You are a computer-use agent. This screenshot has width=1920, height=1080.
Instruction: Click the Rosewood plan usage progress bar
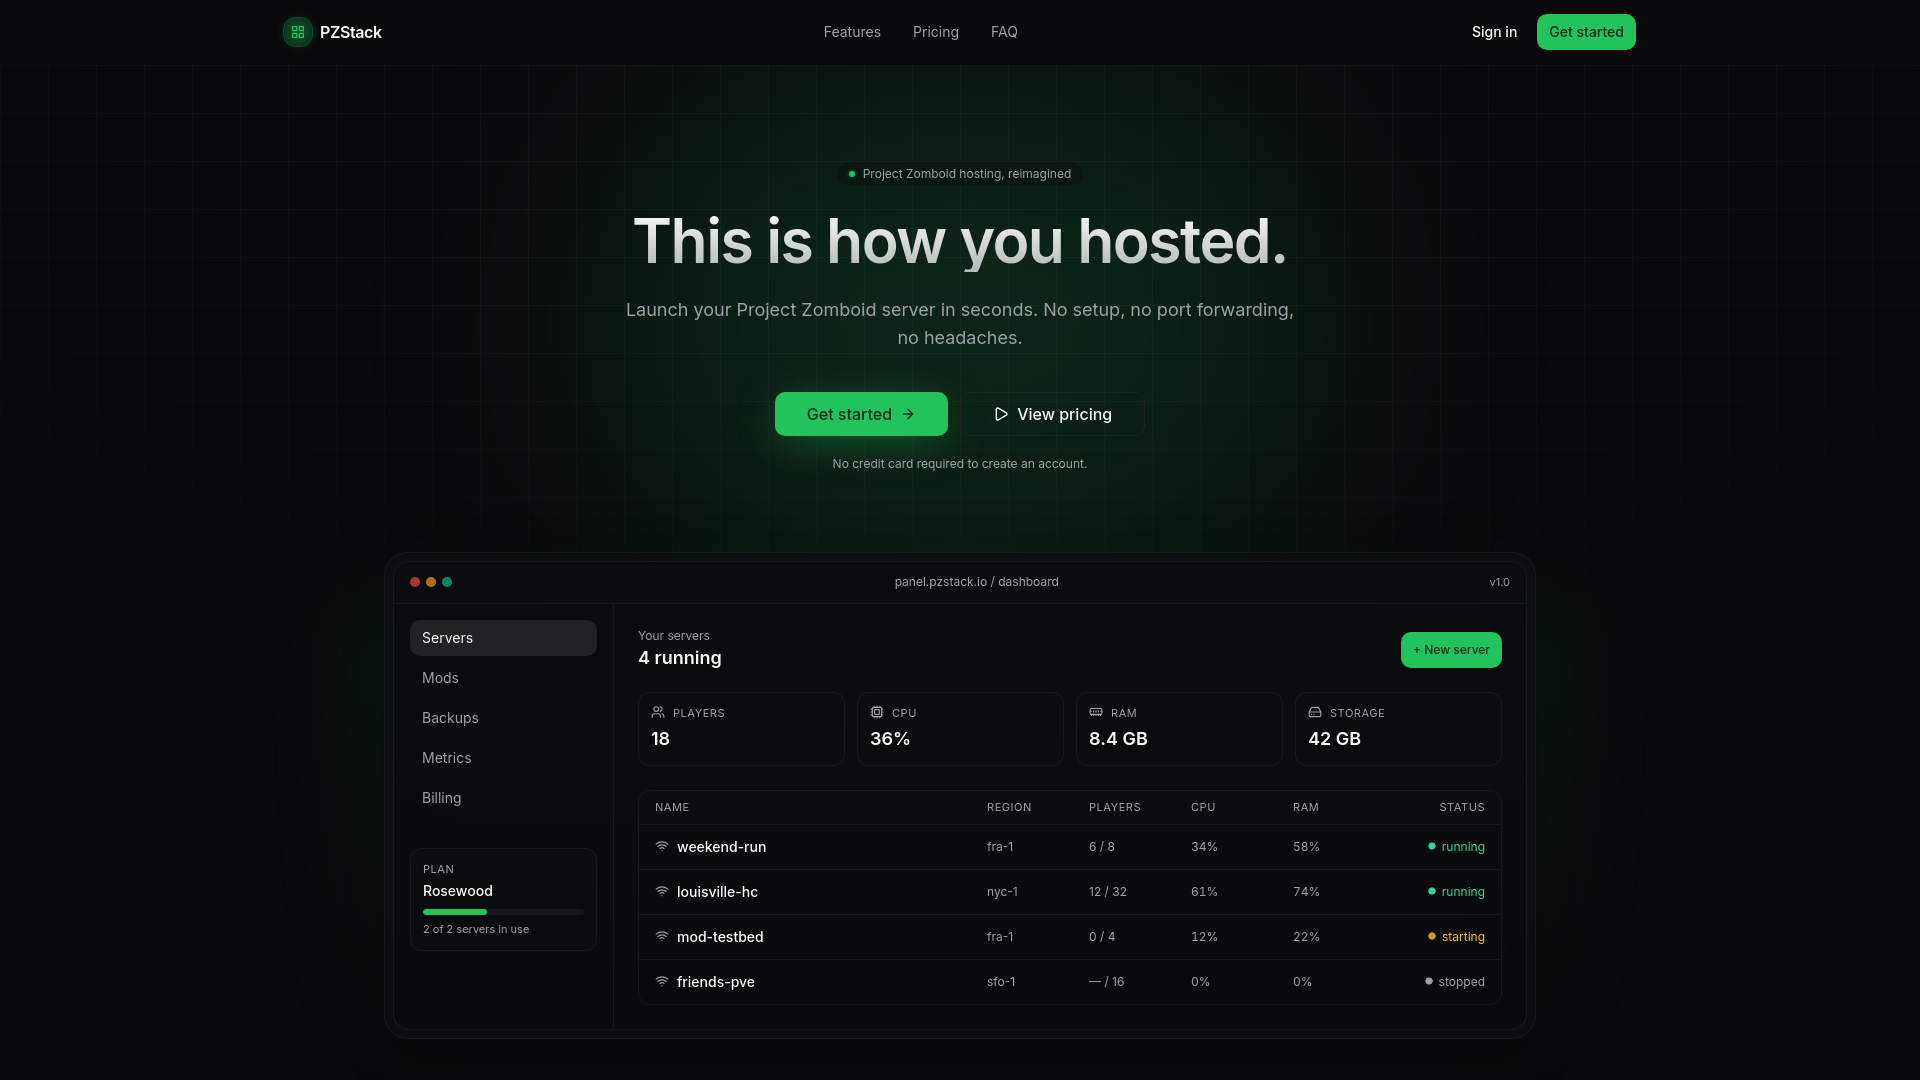tap(503, 912)
